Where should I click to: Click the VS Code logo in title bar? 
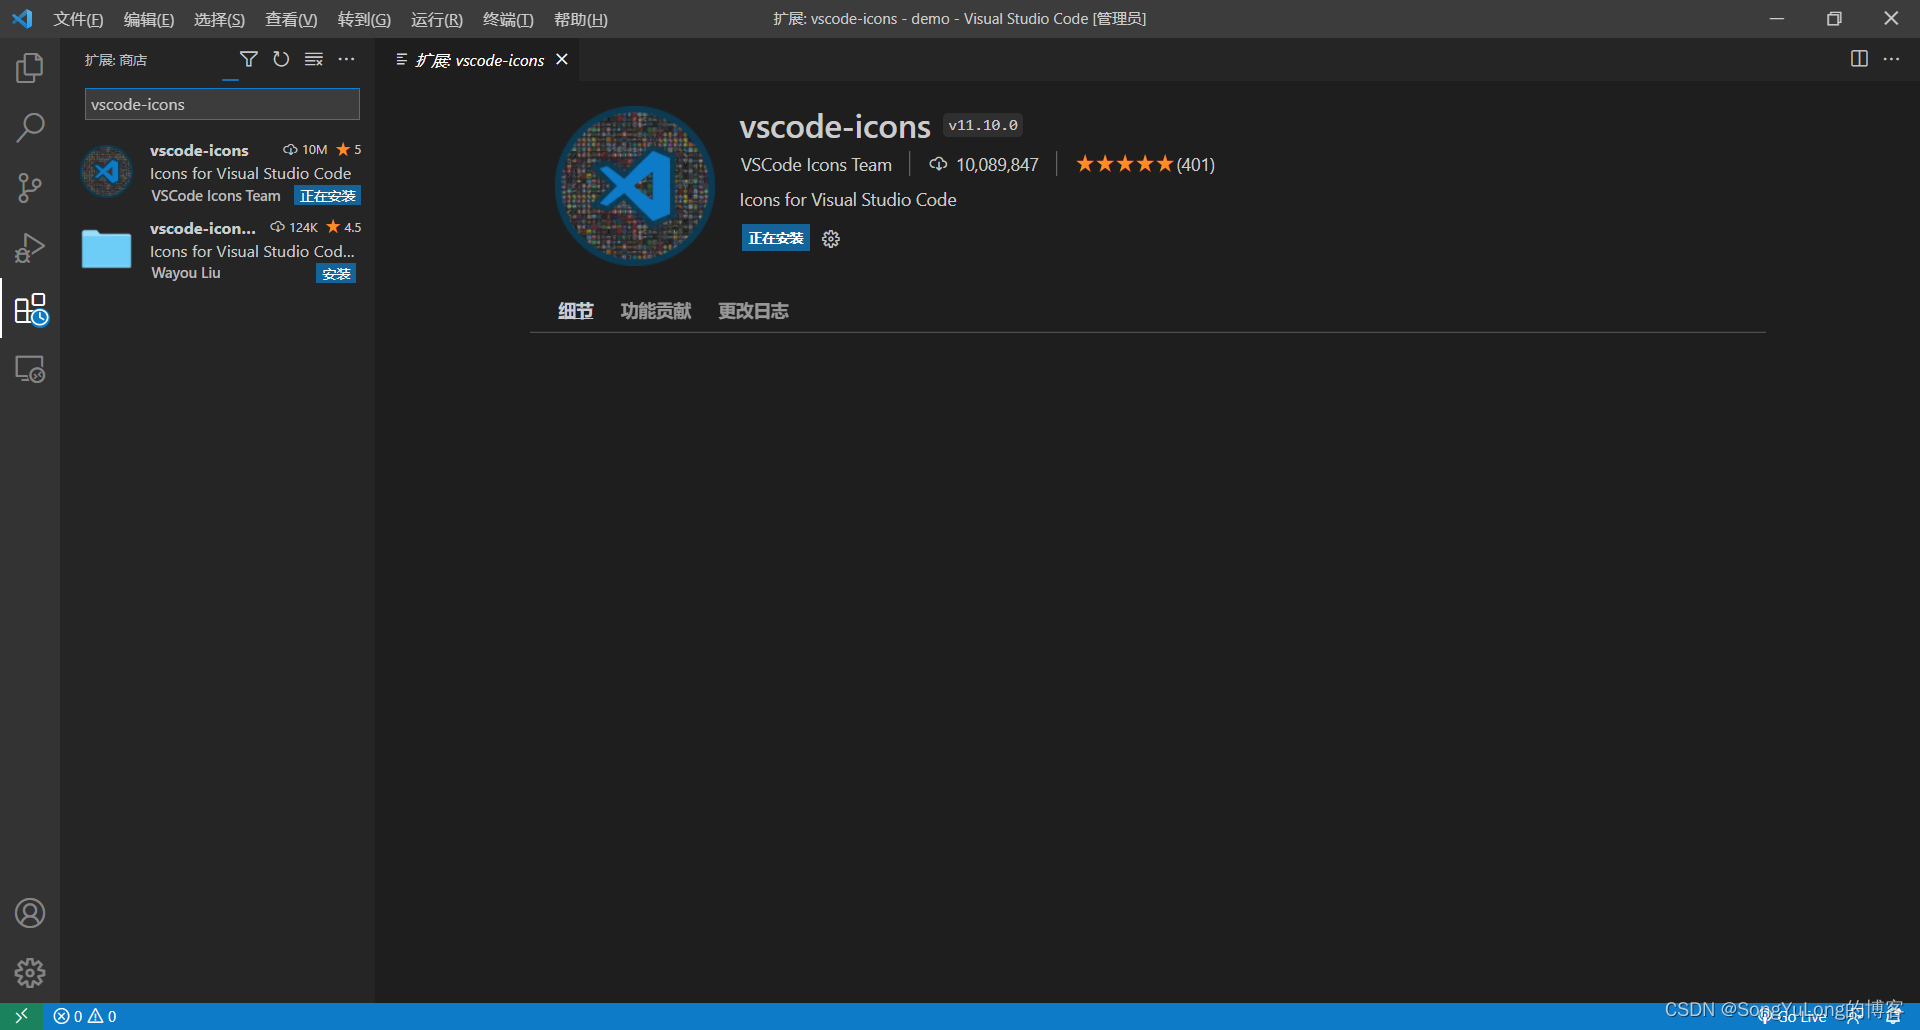pyautogui.click(x=22, y=19)
